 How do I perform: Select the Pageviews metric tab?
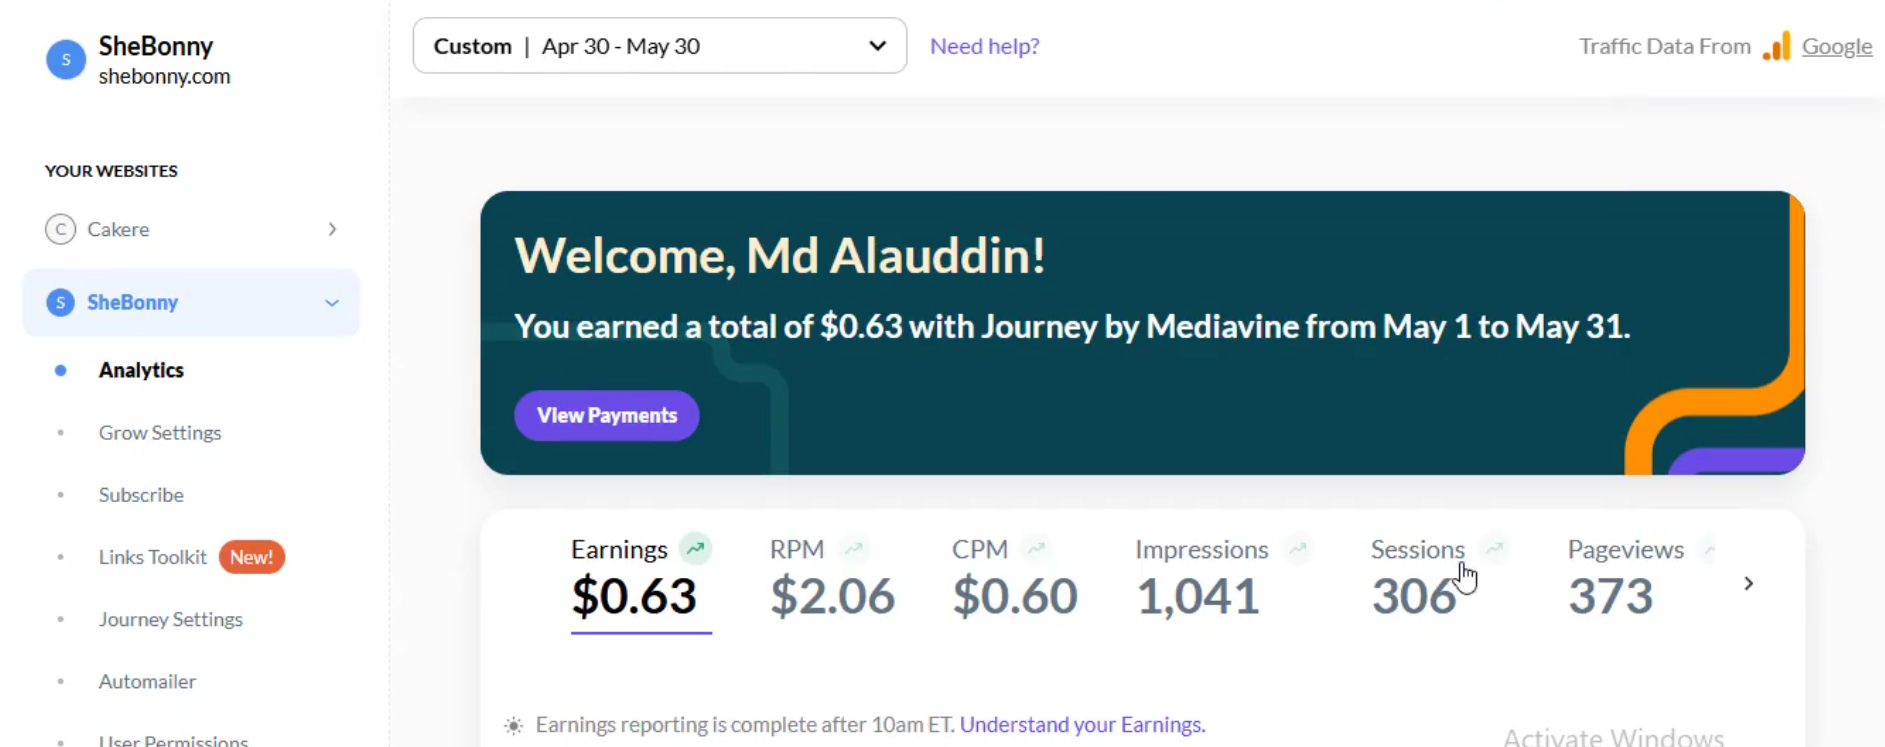[1625, 578]
